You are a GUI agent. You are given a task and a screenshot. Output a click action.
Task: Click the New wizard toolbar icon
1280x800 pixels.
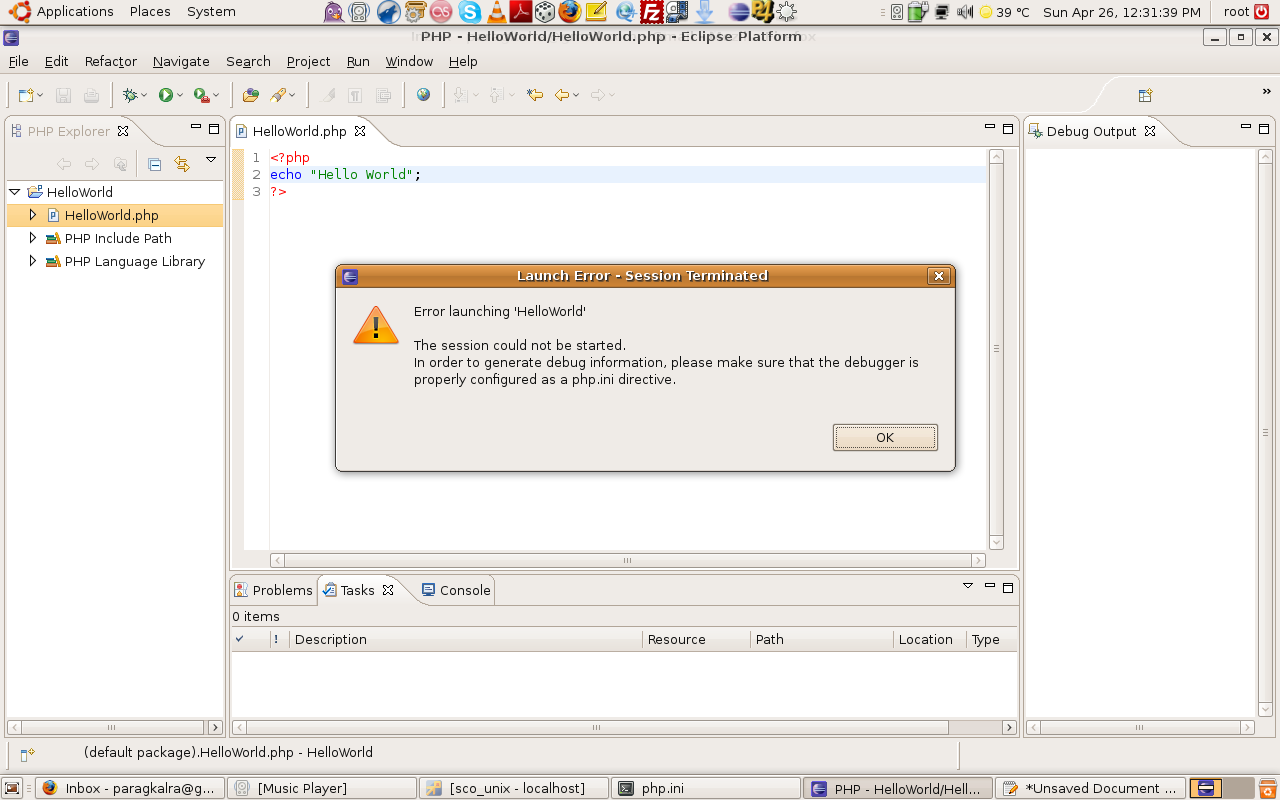tap(26, 95)
